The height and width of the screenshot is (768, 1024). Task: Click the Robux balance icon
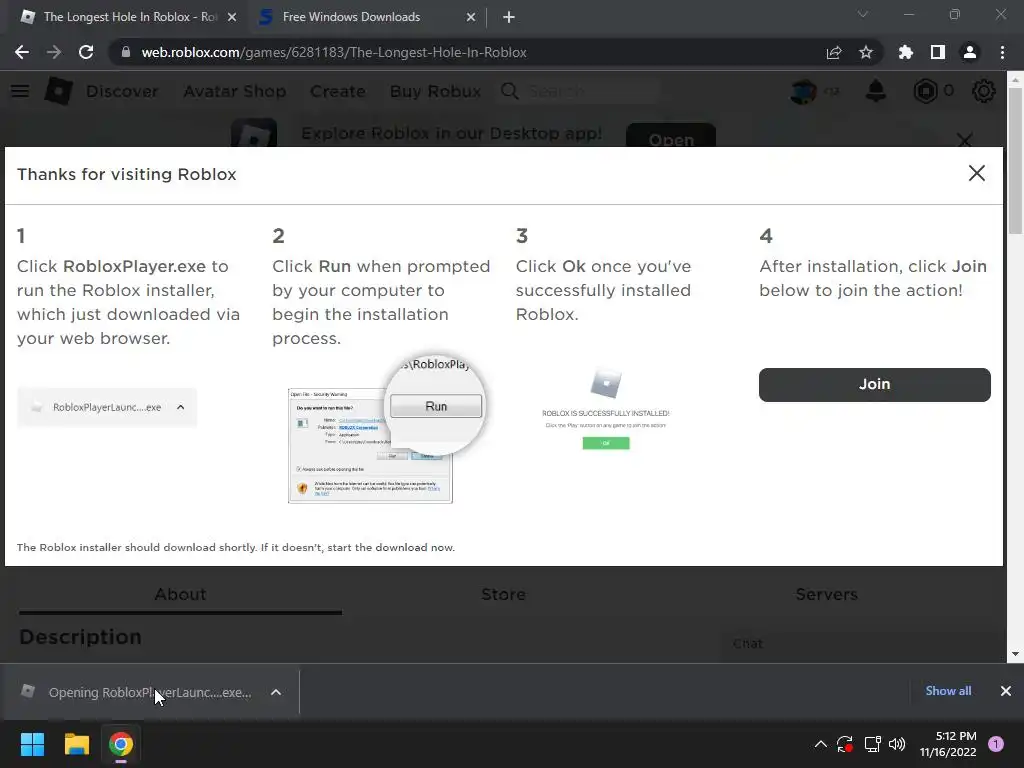coord(925,91)
